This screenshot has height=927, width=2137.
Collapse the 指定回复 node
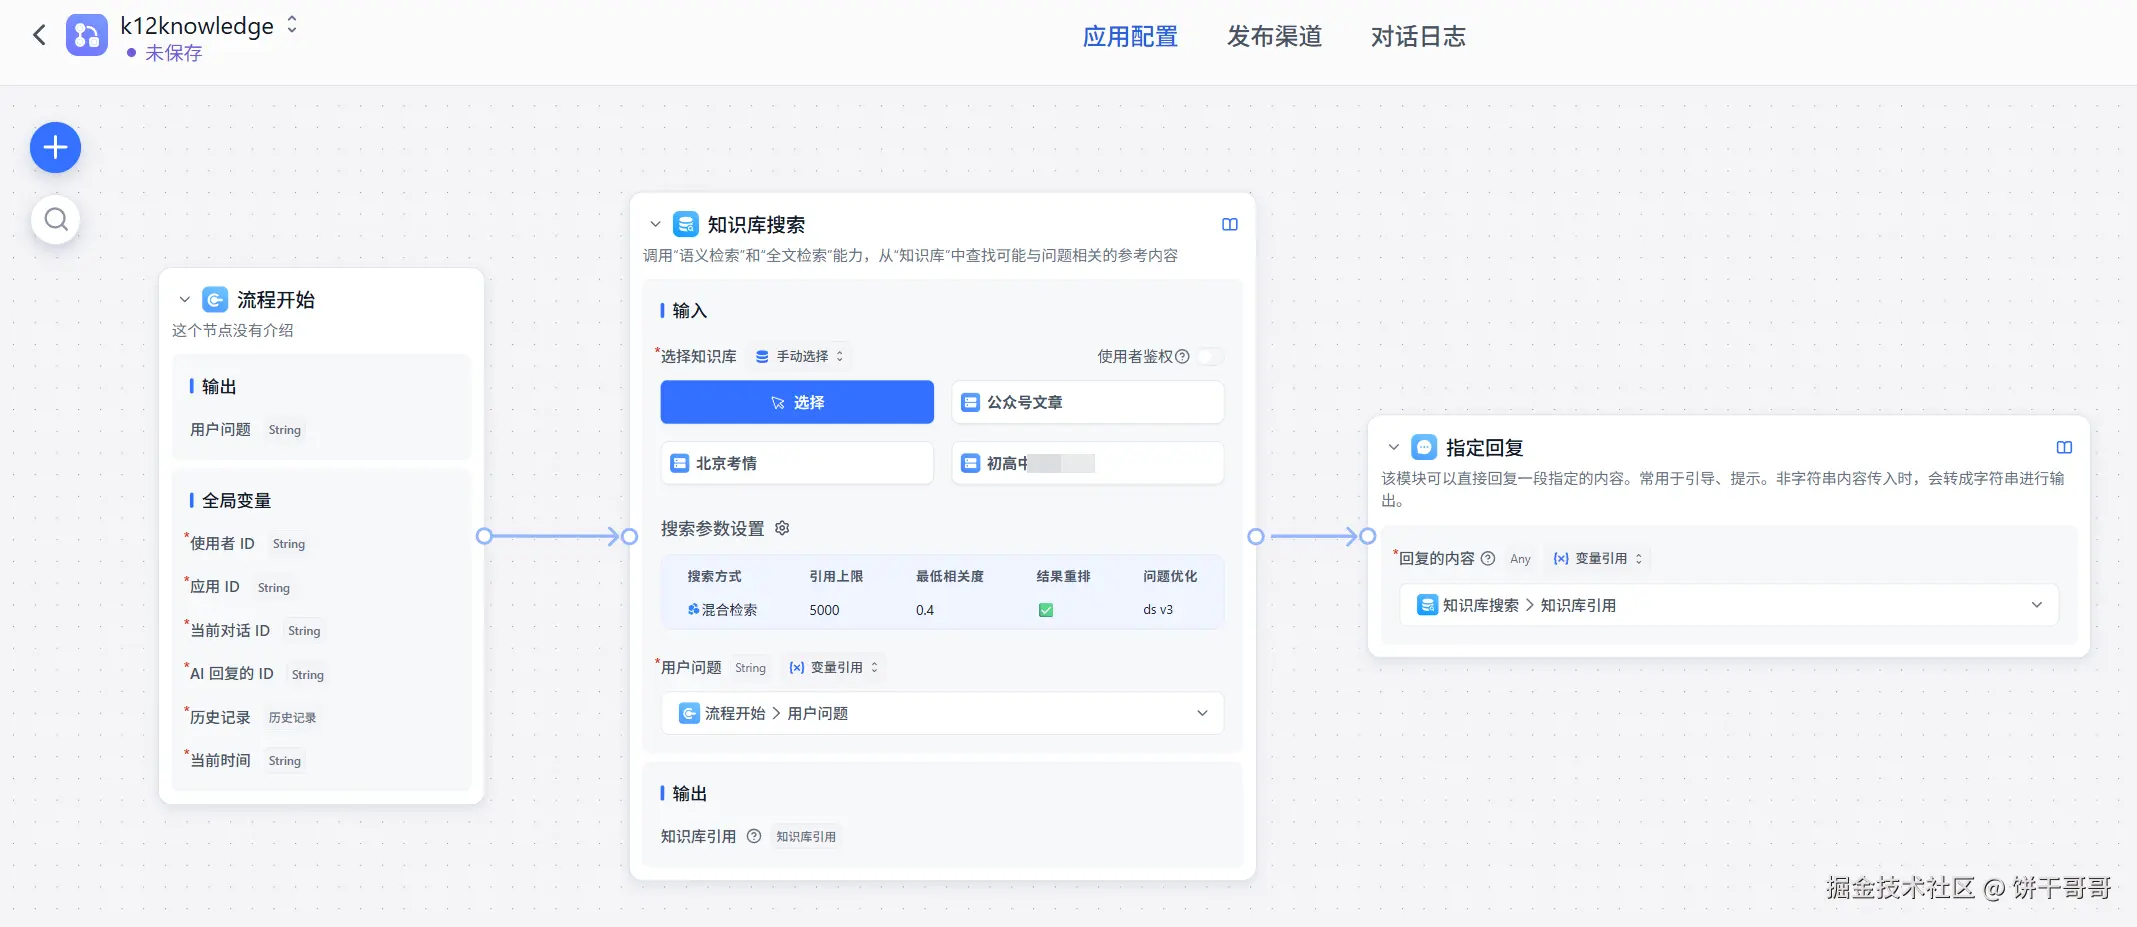pos(1393,448)
